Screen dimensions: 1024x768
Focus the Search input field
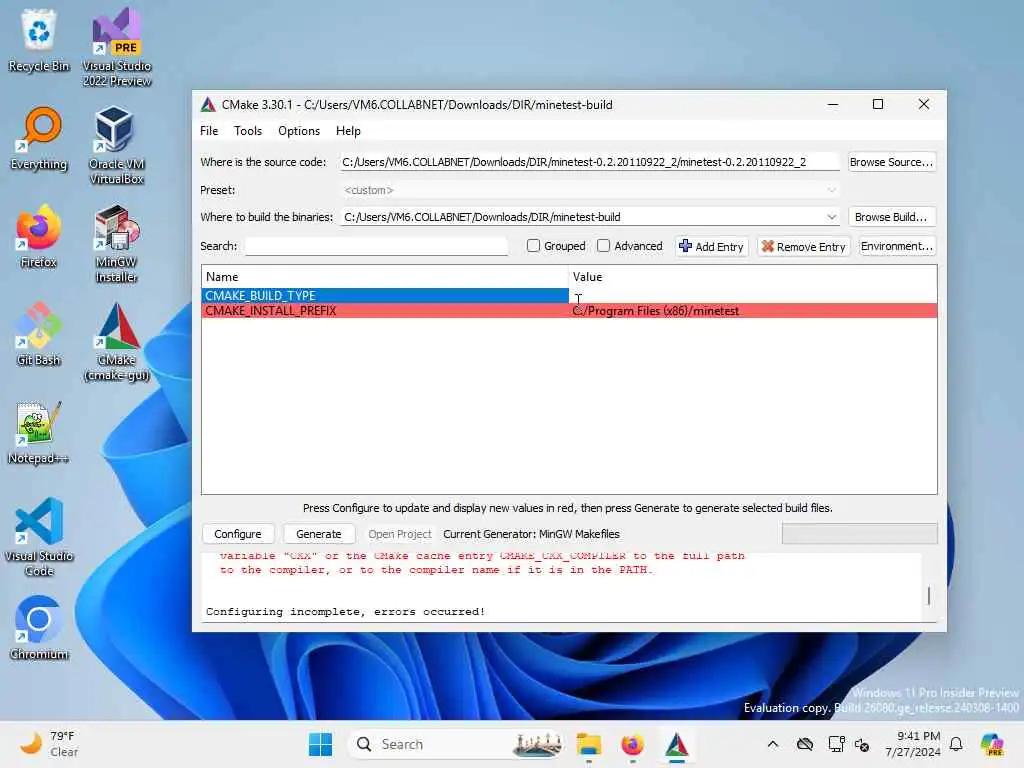(x=376, y=246)
